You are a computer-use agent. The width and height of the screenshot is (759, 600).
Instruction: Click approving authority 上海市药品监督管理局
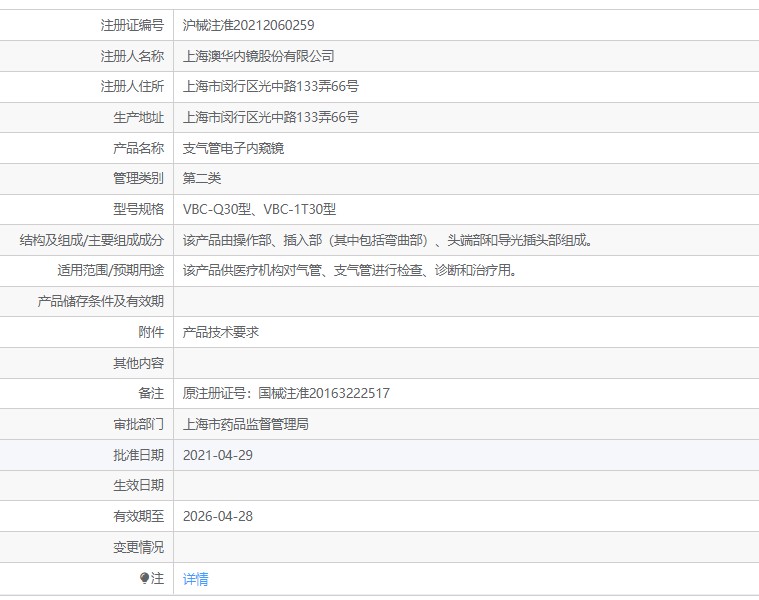pos(246,424)
